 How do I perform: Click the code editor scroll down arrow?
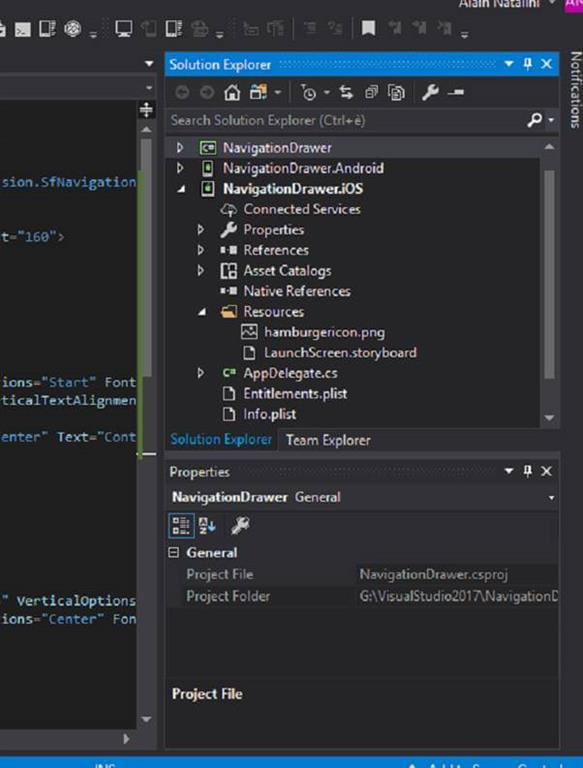point(146,720)
